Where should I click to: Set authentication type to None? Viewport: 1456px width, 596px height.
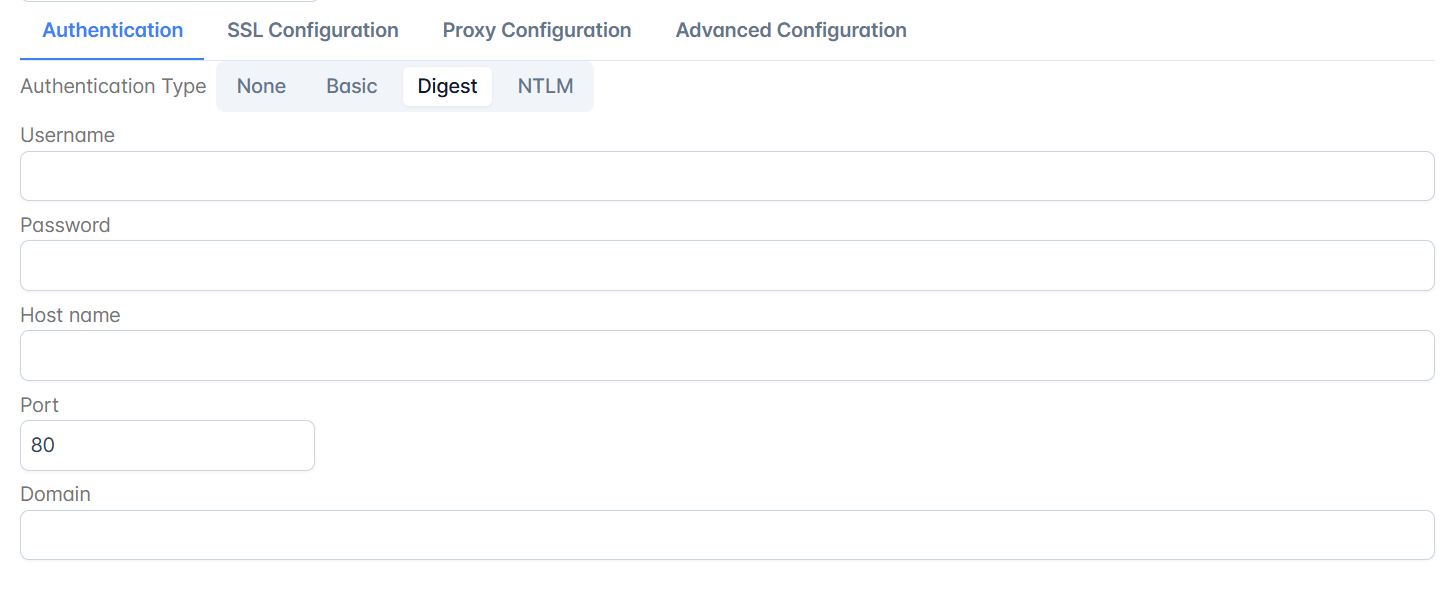(261, 86)
